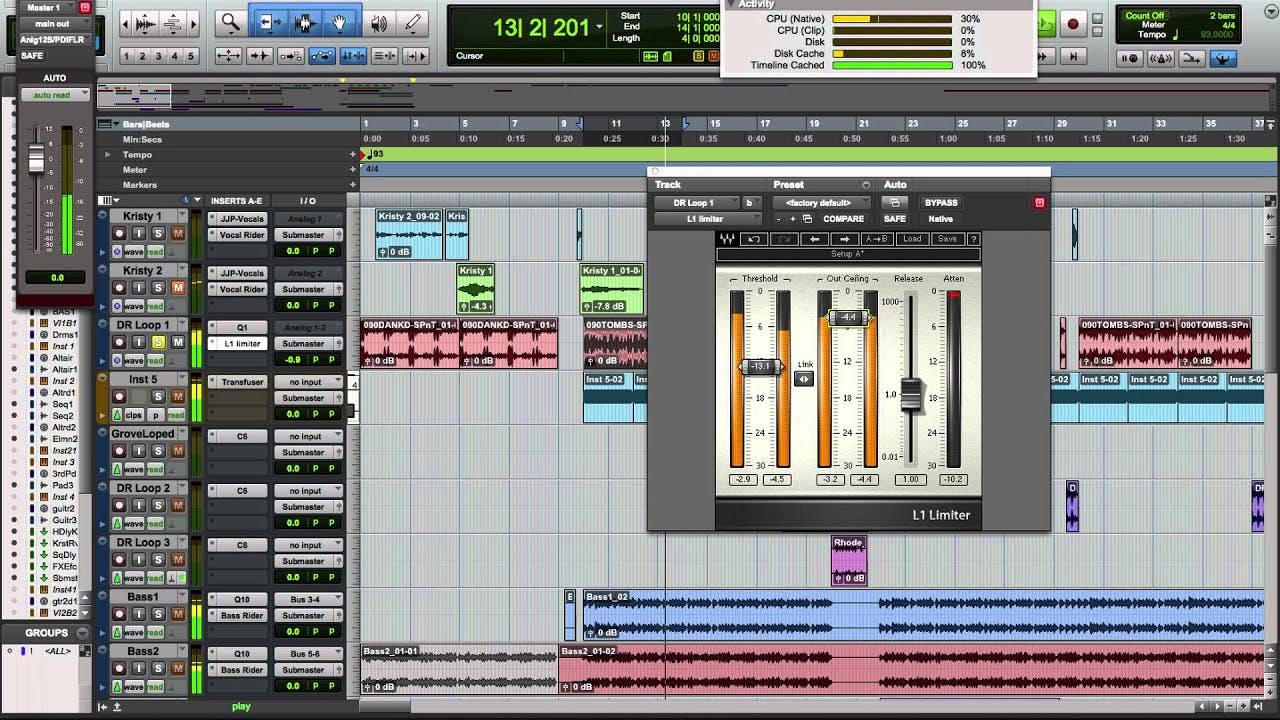Open the factory default preset dropdown
The image size is (1280, 720).
click(820, 203)
